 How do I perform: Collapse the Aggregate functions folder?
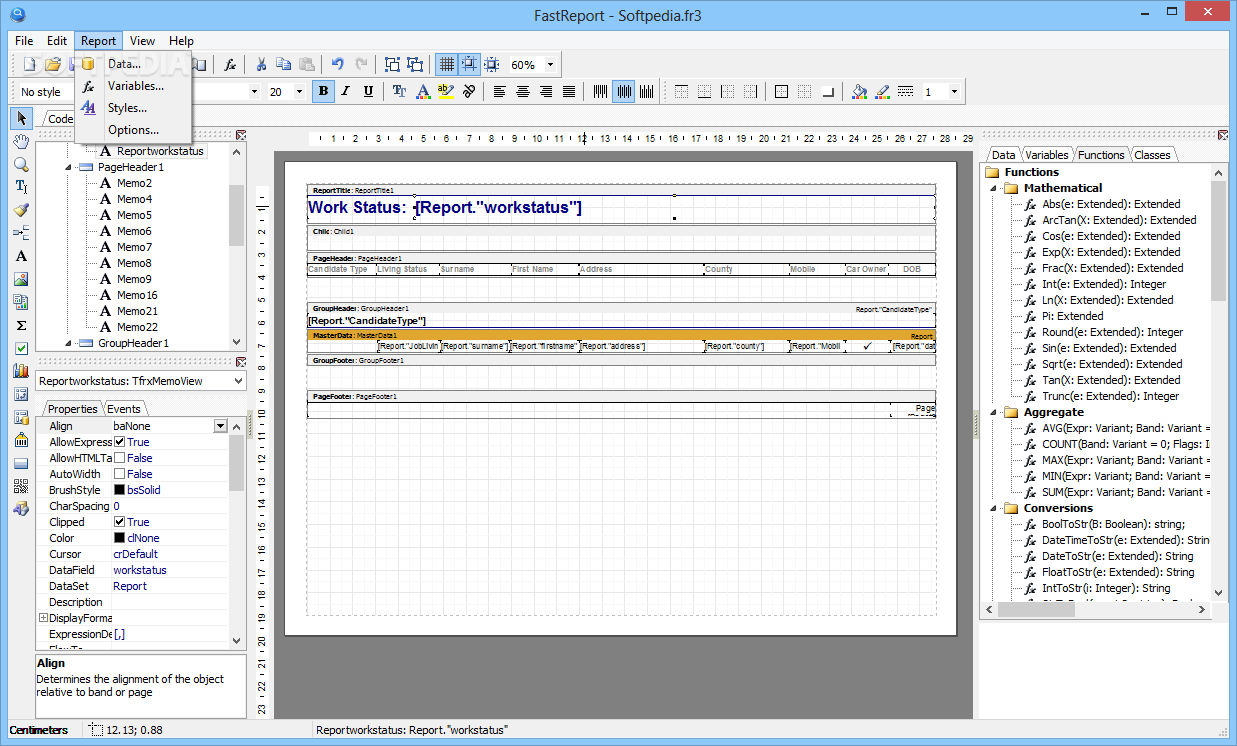click(x=992, y=412)
